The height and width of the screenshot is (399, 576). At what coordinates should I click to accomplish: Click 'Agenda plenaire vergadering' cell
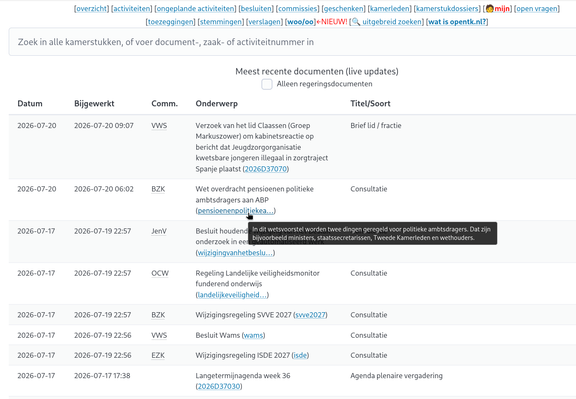coord(396,376)
